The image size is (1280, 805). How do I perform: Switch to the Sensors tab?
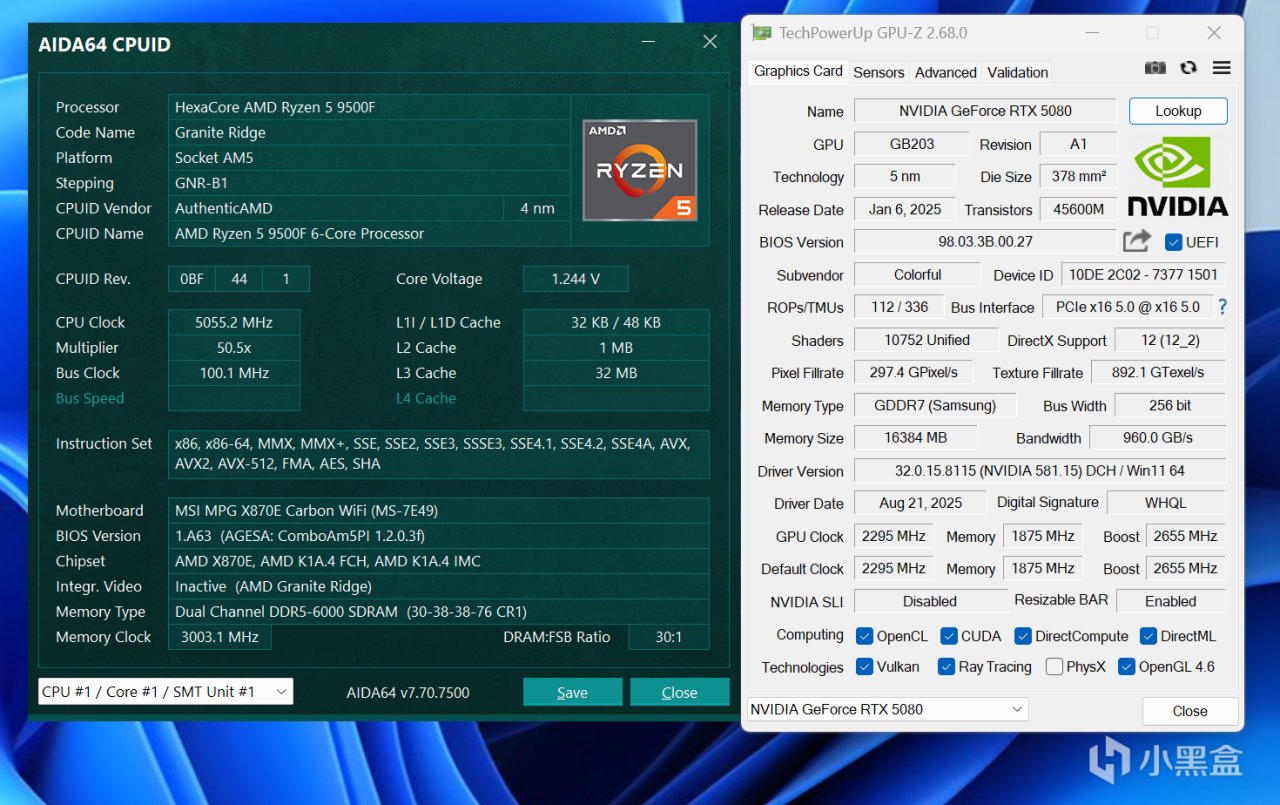879,72
